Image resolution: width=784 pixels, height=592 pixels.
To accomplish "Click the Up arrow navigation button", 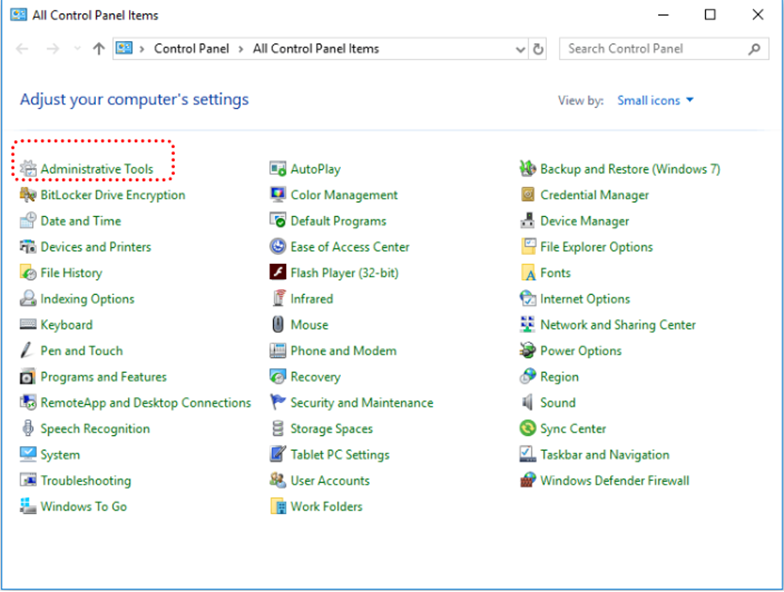I will pyautogui.click(x=98, y=49).
